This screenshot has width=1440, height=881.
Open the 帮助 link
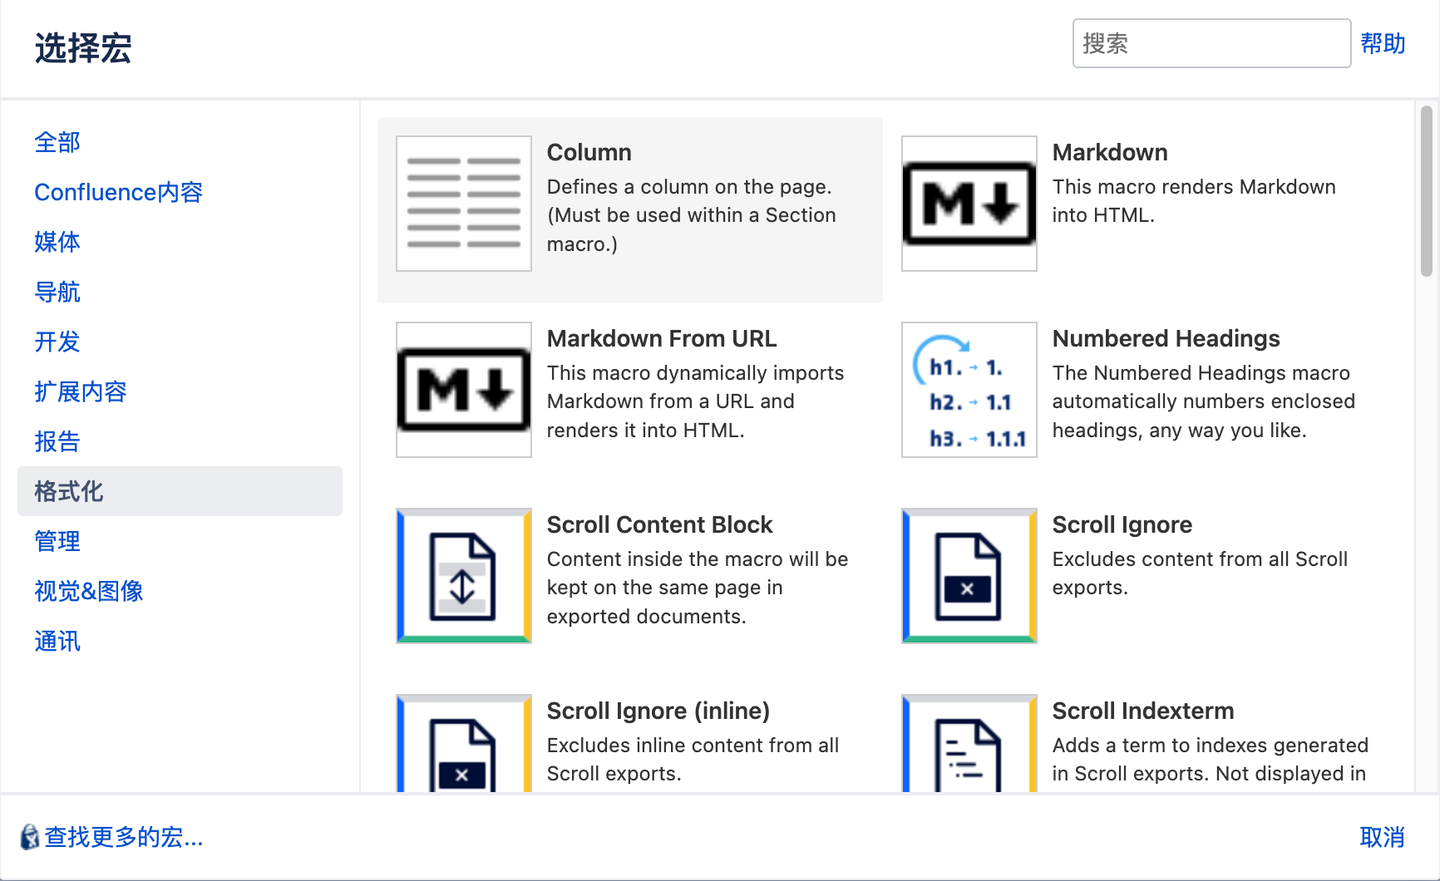tap(1383, 43)
